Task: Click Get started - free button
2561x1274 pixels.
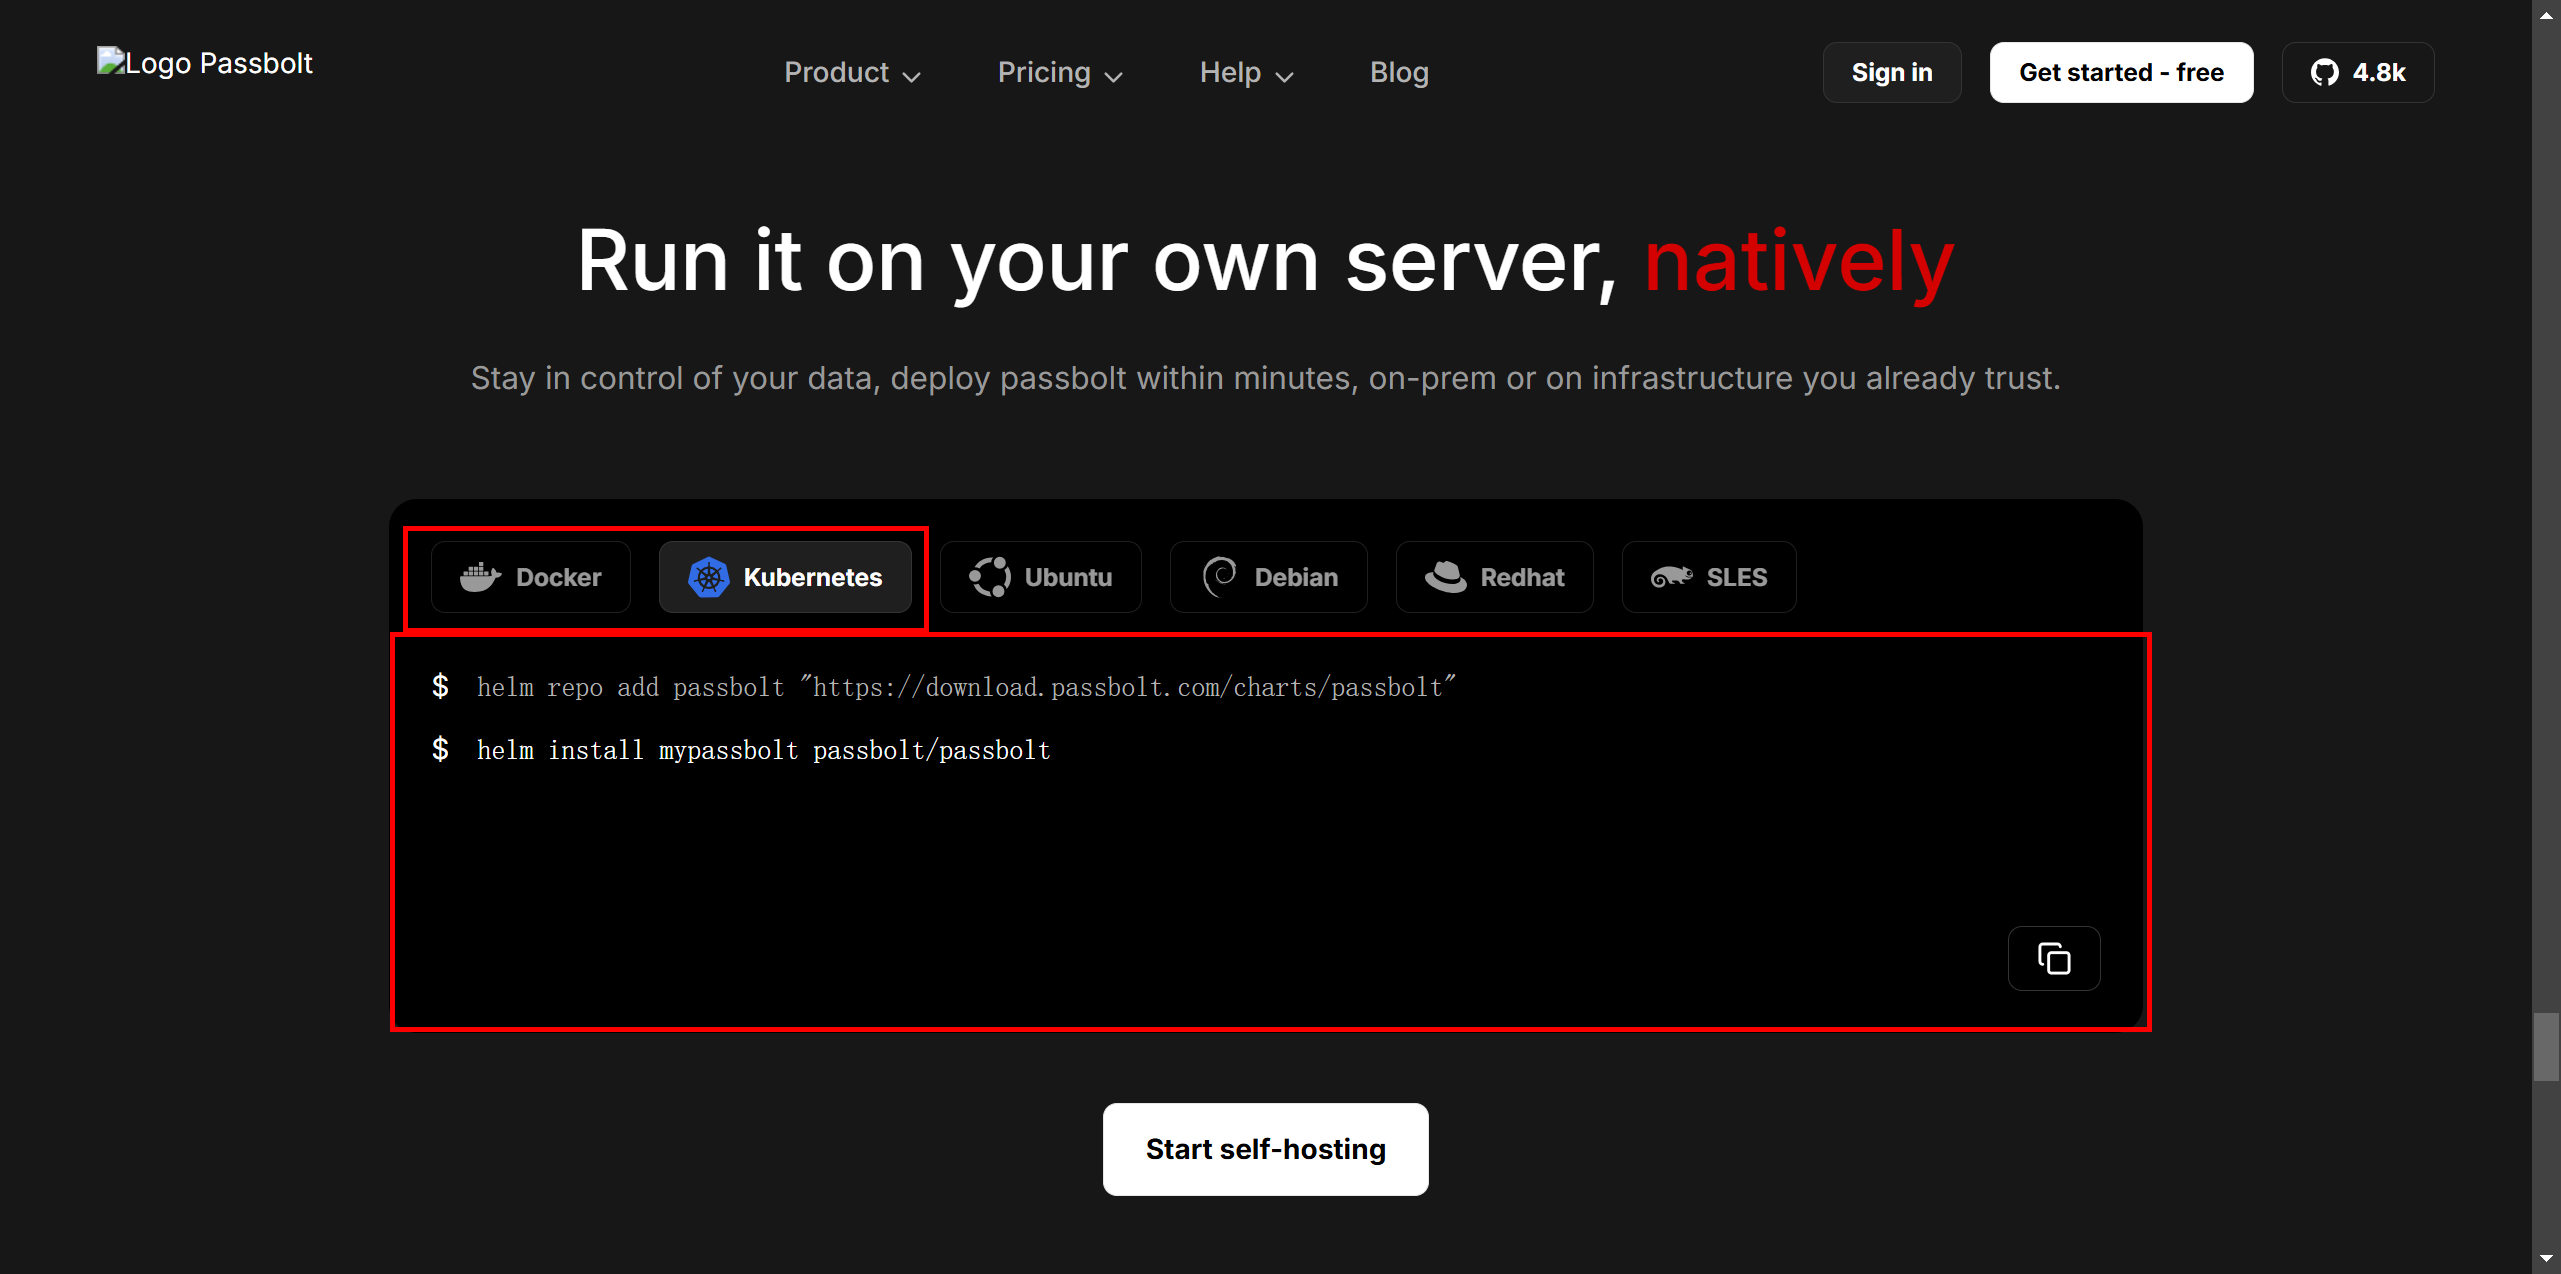Action: [x=2120, y=73]
